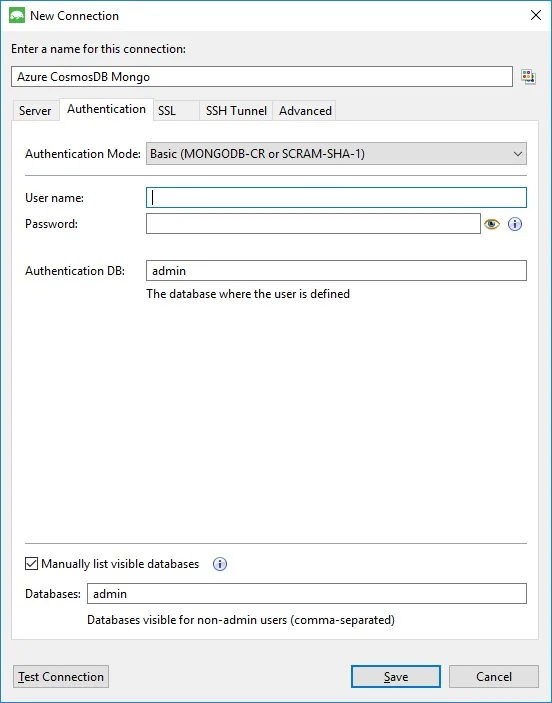This screenshot has width=552, height=703.
Task: Click 'The database where the user is defined' text
Action: point(248,294)
